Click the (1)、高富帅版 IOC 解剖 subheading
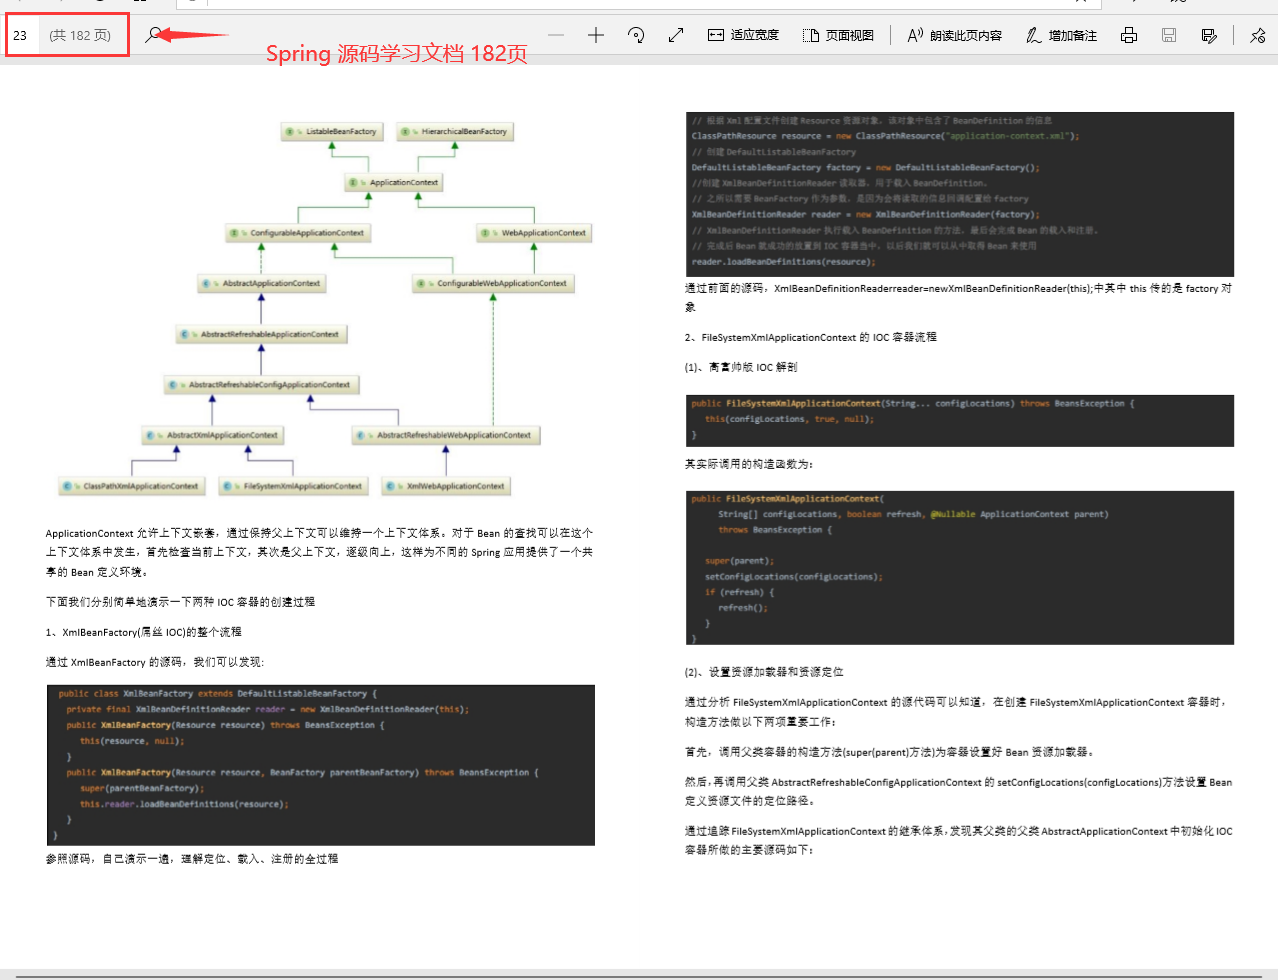Screen dimensions: 1278x980 coord(741,367)
